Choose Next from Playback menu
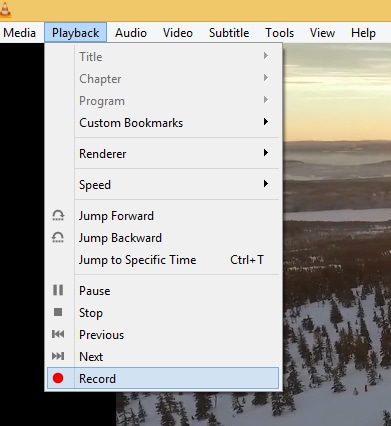This screenshot has width=391, height=426. [x=163, y=357]
